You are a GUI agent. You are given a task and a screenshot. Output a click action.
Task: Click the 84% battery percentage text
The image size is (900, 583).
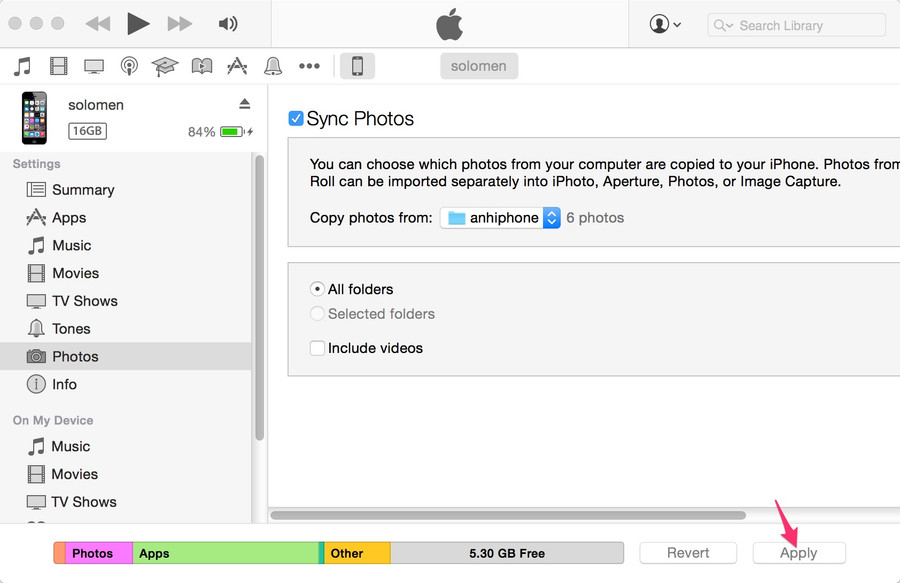(201, 132)
